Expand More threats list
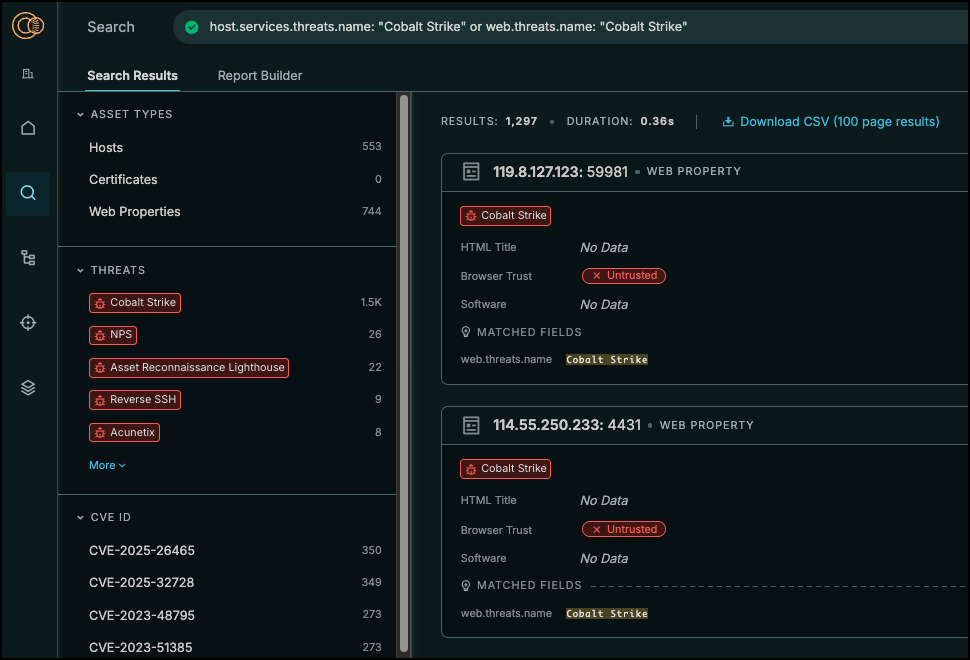The image size is (970, 660). pyautogui.click(x=107, y=465)
